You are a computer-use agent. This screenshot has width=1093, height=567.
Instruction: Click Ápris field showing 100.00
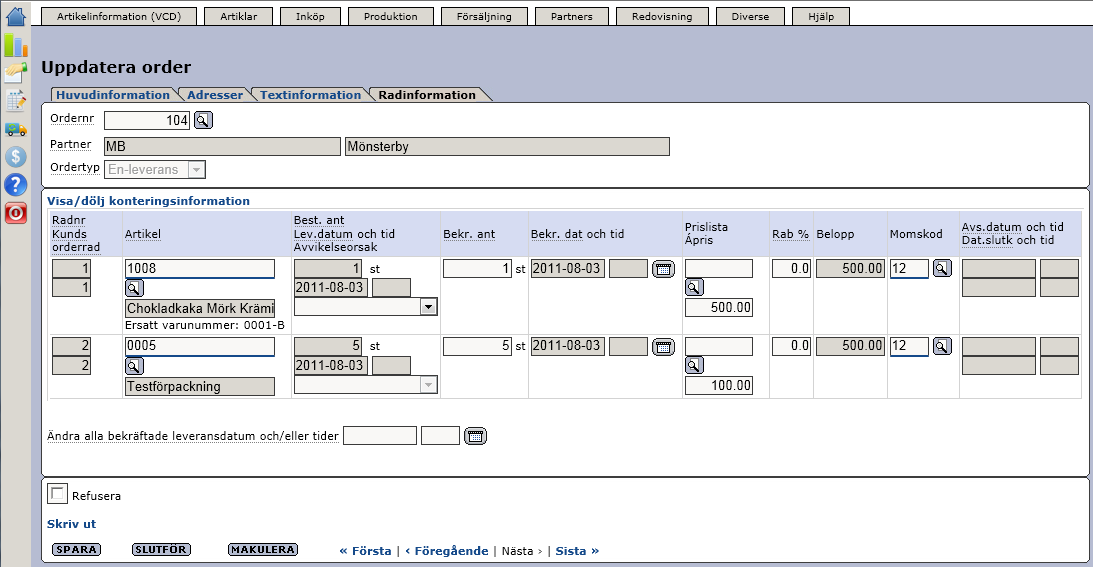pyautogui.click(x=719, y=386)
